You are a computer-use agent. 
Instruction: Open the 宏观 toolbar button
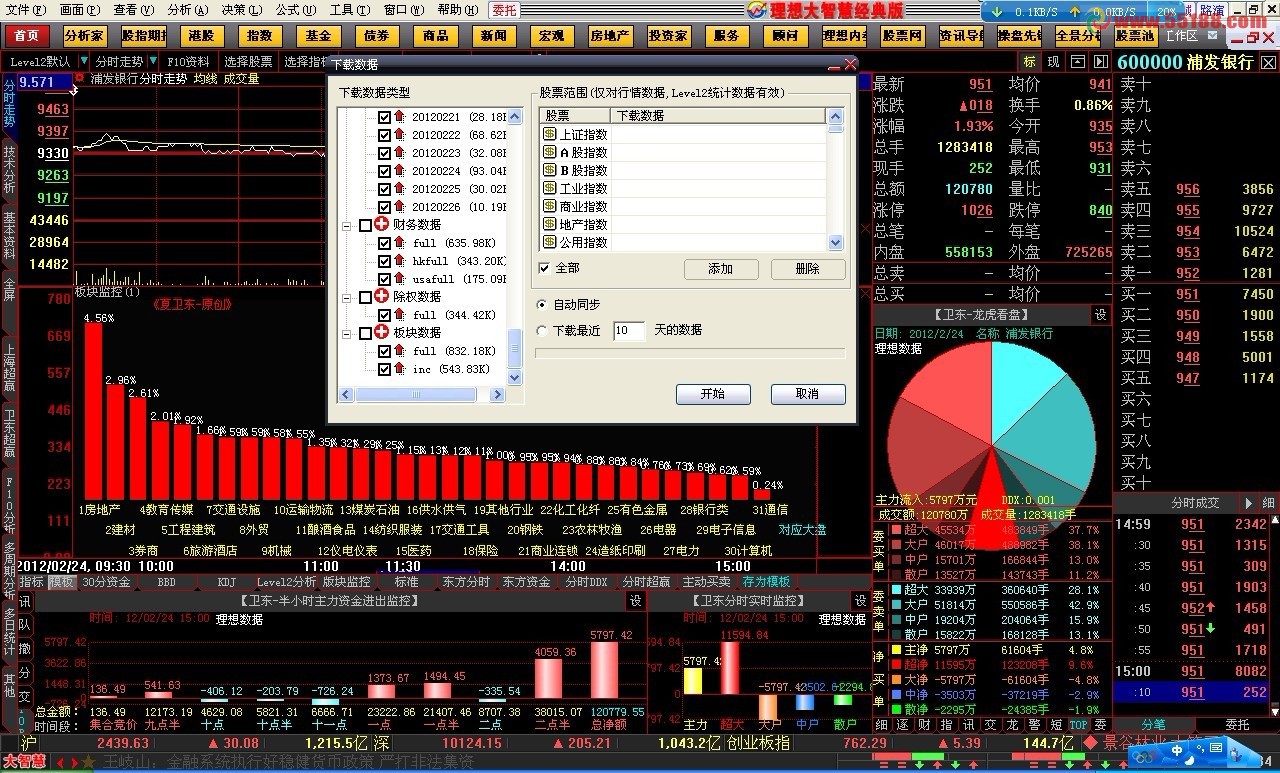(x=551, y=36)
